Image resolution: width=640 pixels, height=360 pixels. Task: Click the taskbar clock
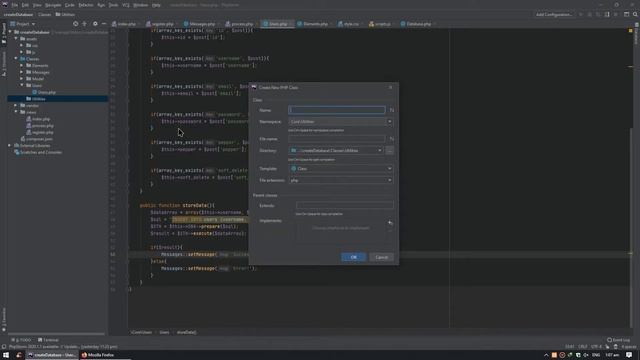pos(612,355)
